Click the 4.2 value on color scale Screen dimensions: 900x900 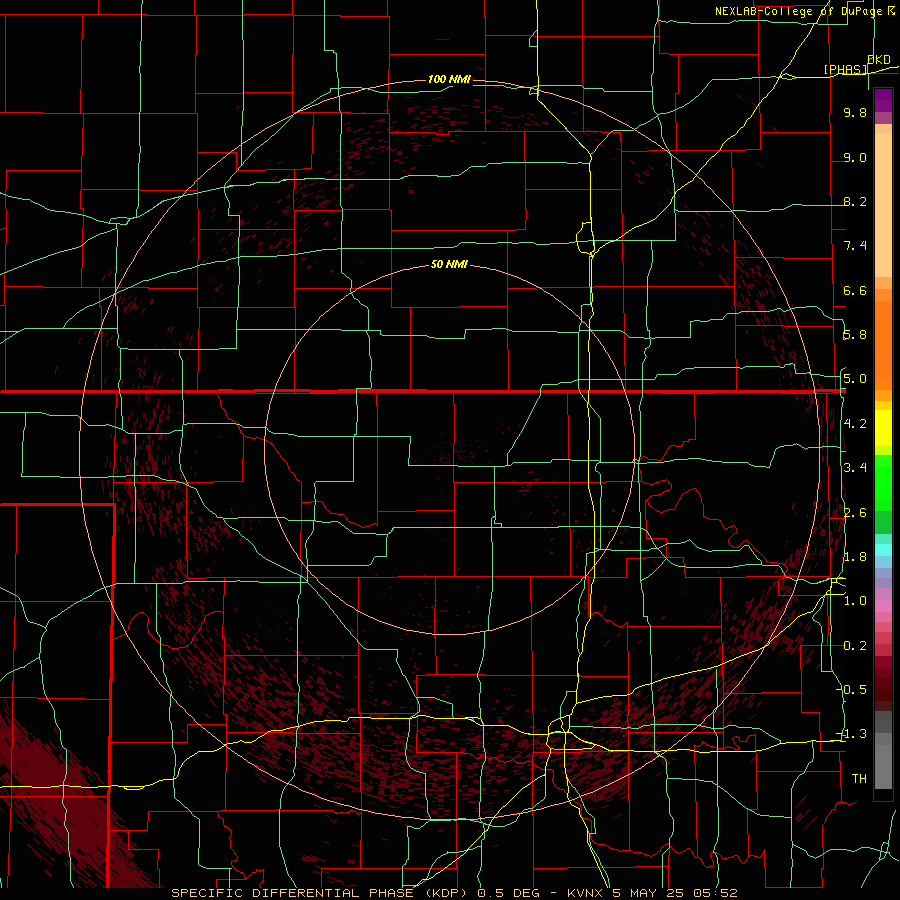[x=855, y=424]
